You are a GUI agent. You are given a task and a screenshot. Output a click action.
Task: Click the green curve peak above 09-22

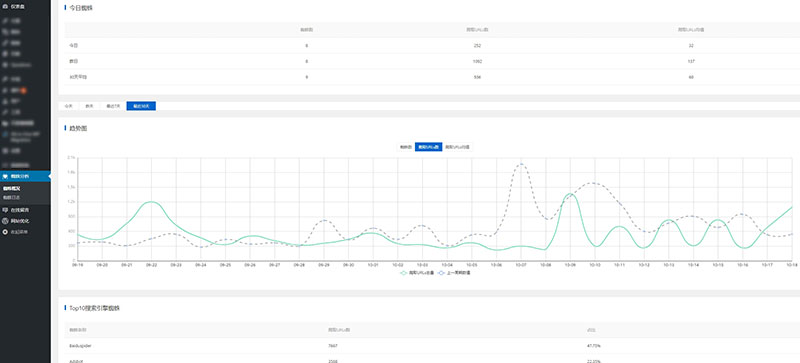151,202
